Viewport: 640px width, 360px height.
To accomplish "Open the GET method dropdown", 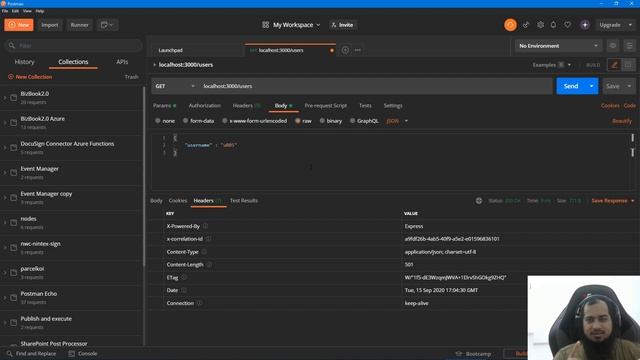I will [x=175, y=86].
